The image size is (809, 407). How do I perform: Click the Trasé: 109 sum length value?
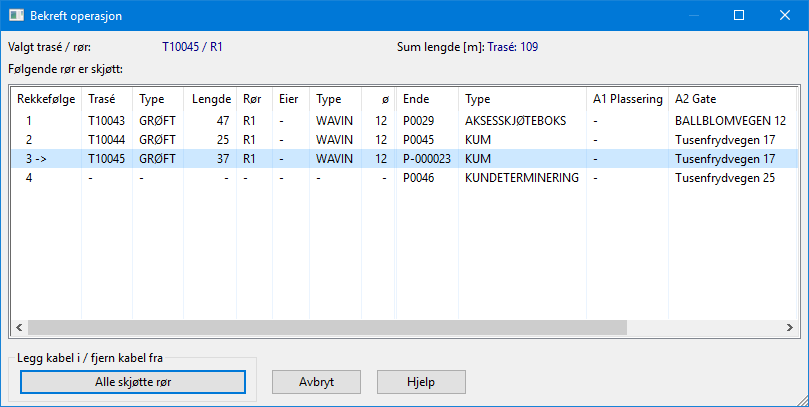[x=512, y=47]
